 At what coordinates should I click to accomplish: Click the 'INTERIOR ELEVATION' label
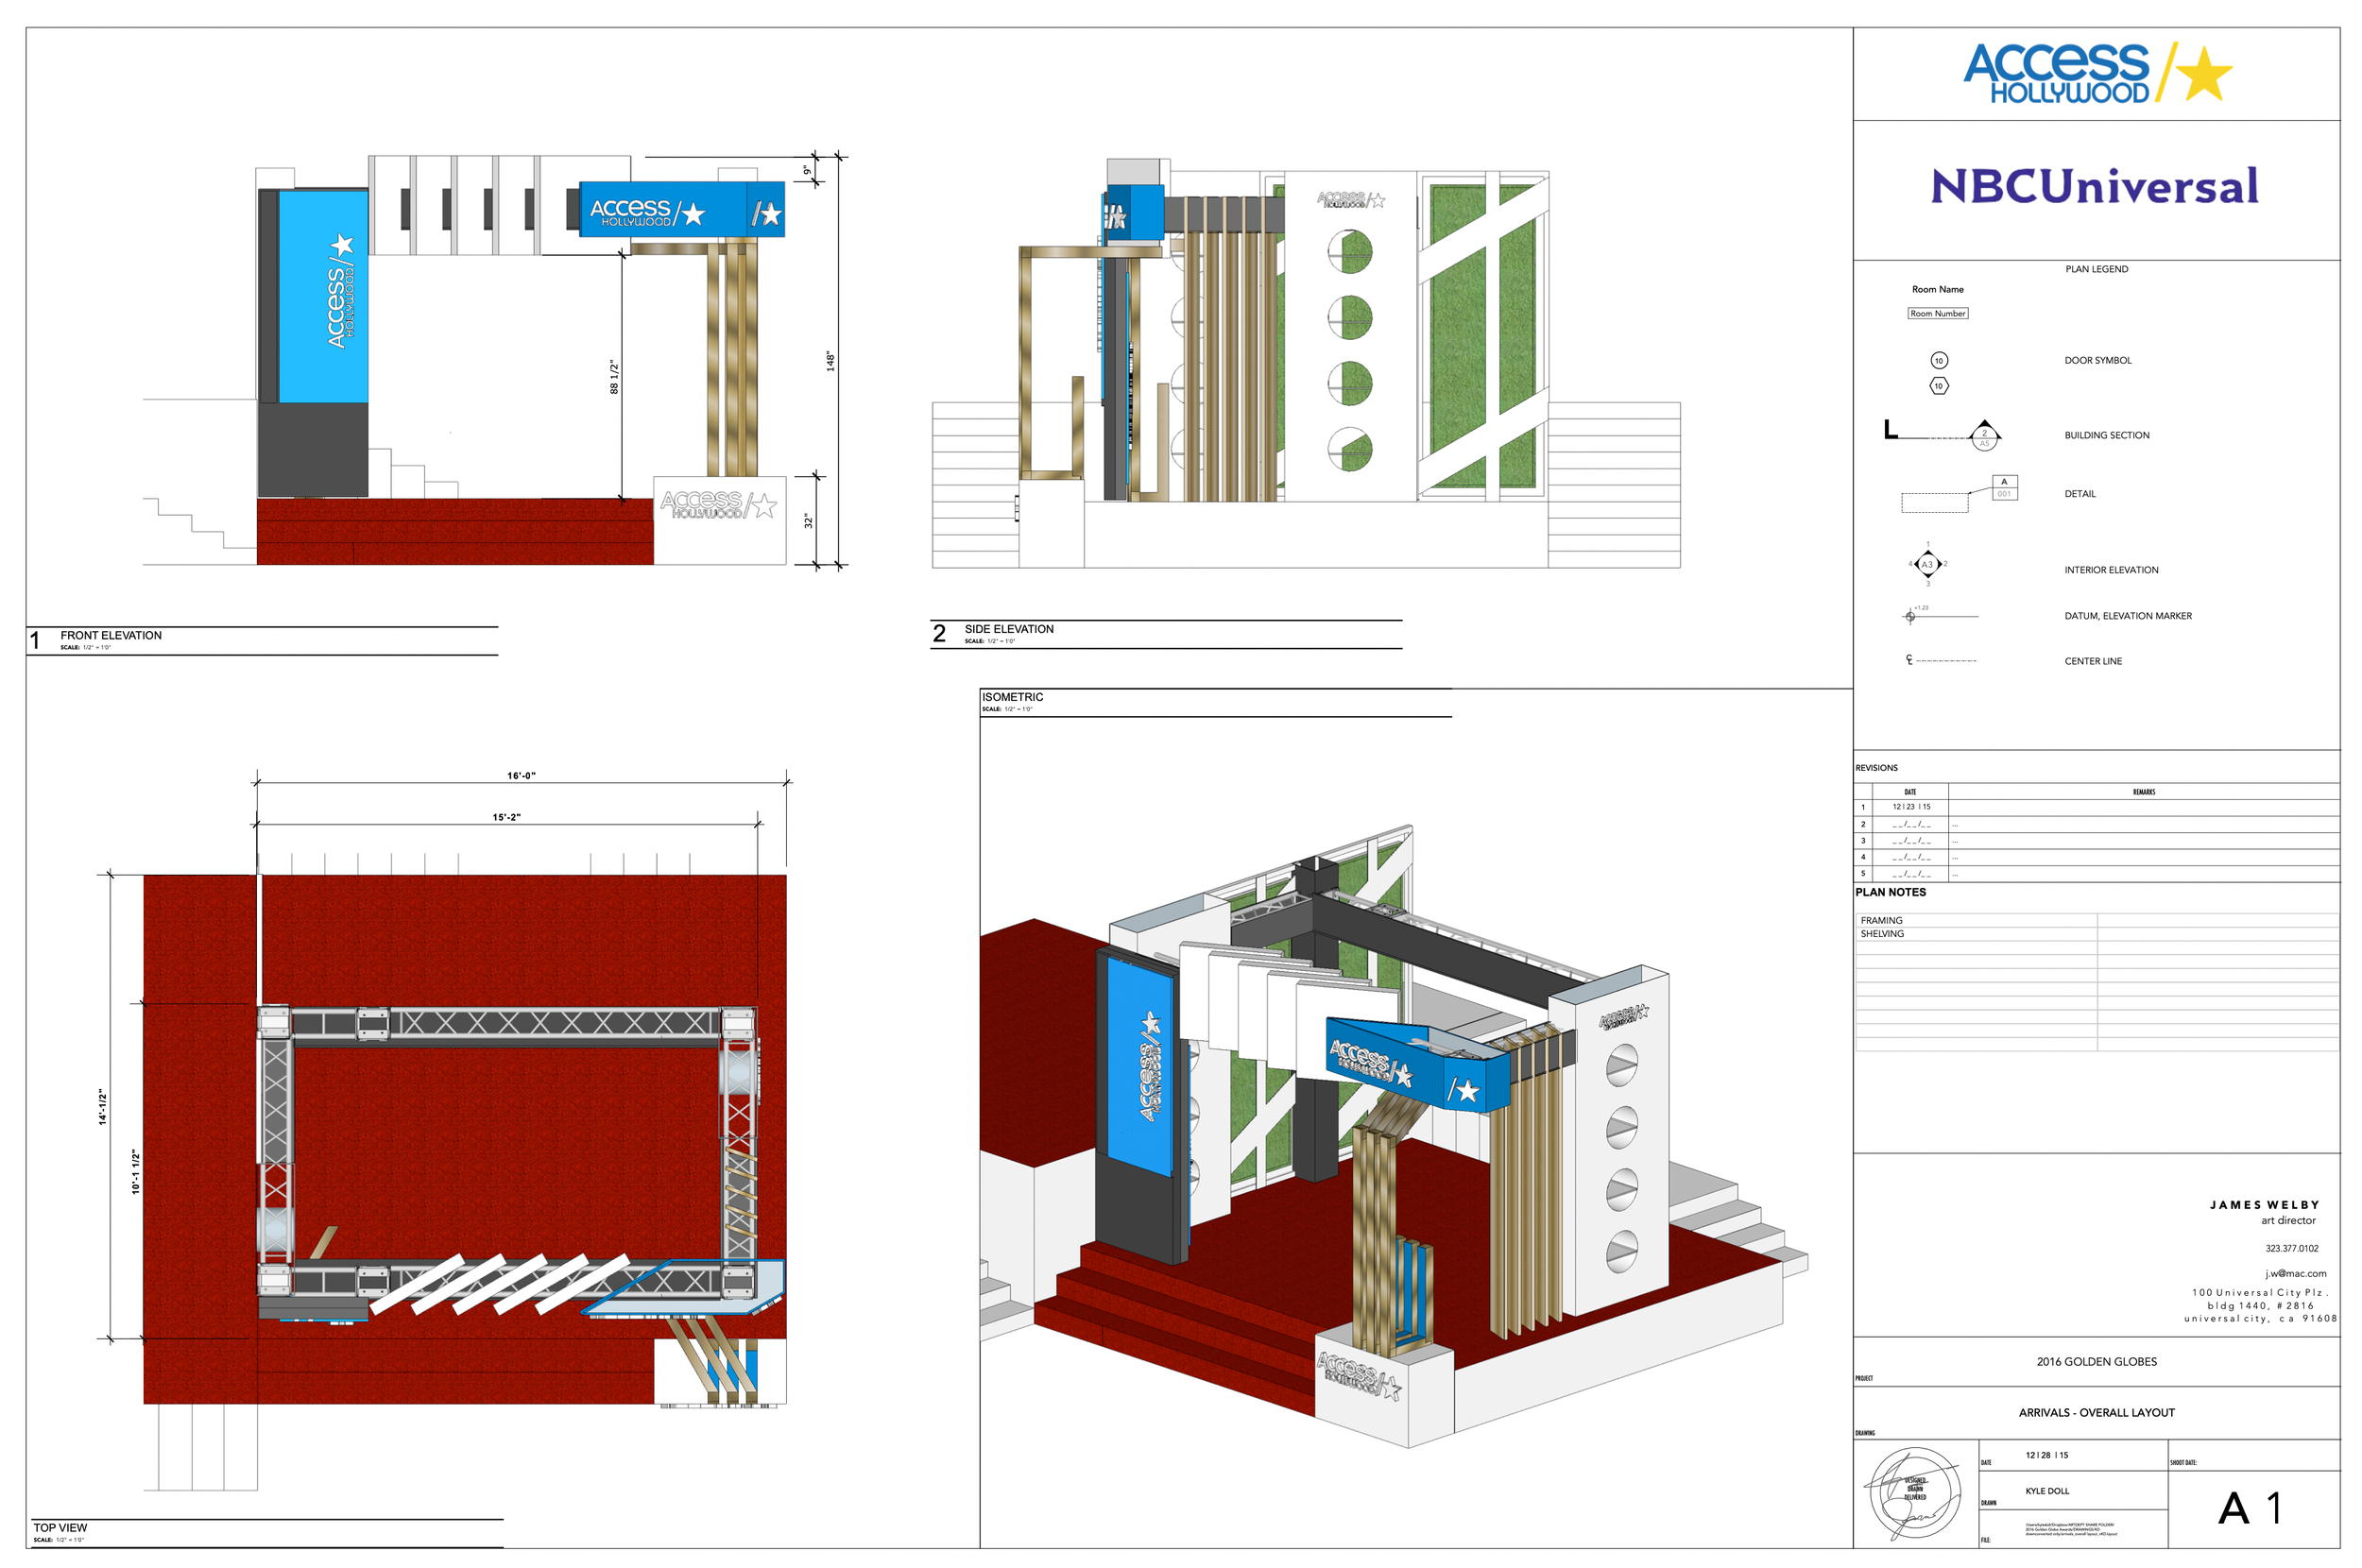[2110, 570]
